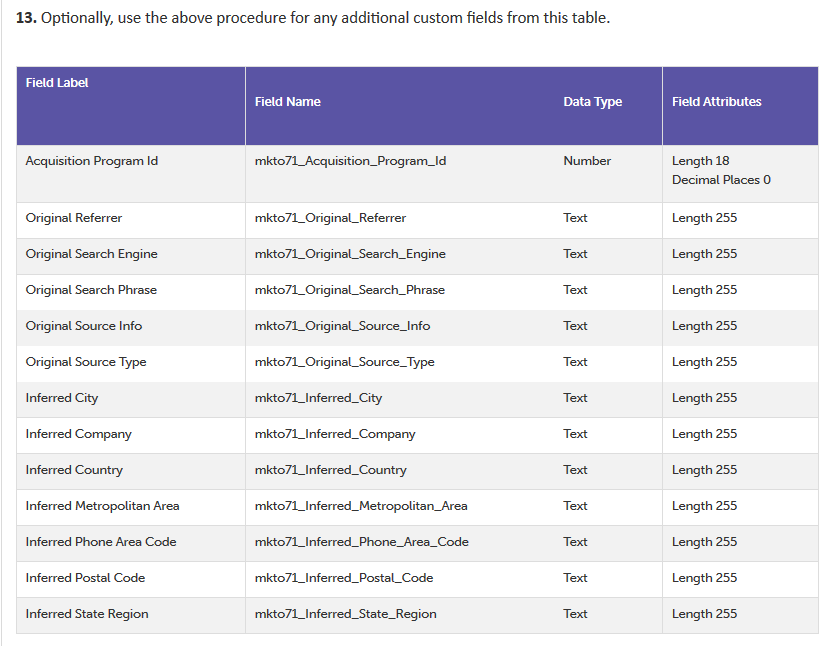Click mkto71_Inferred_State_Region field name
The width and height of the screenshot is (832, 646).
click(345, 614)
